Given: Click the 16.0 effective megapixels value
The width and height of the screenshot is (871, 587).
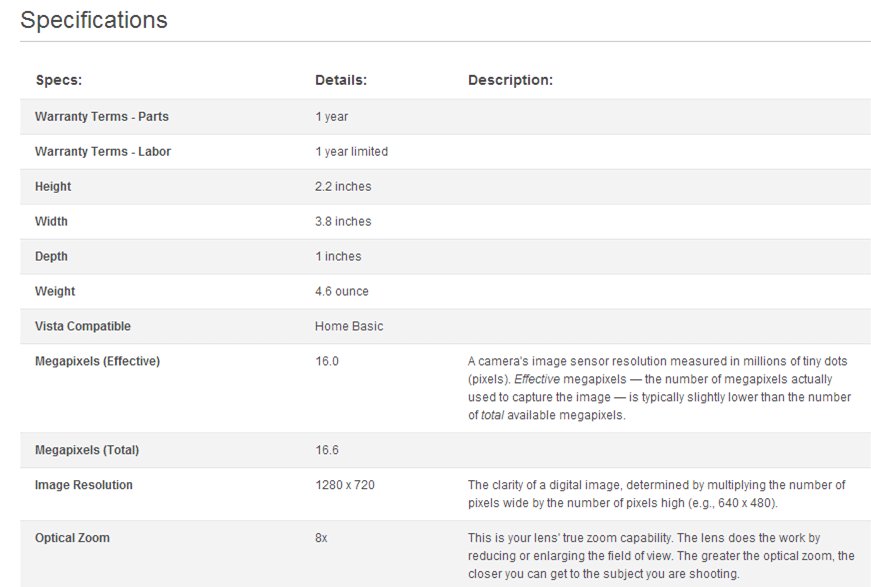Looking at the screenshot, I should (x=327, y=362).
